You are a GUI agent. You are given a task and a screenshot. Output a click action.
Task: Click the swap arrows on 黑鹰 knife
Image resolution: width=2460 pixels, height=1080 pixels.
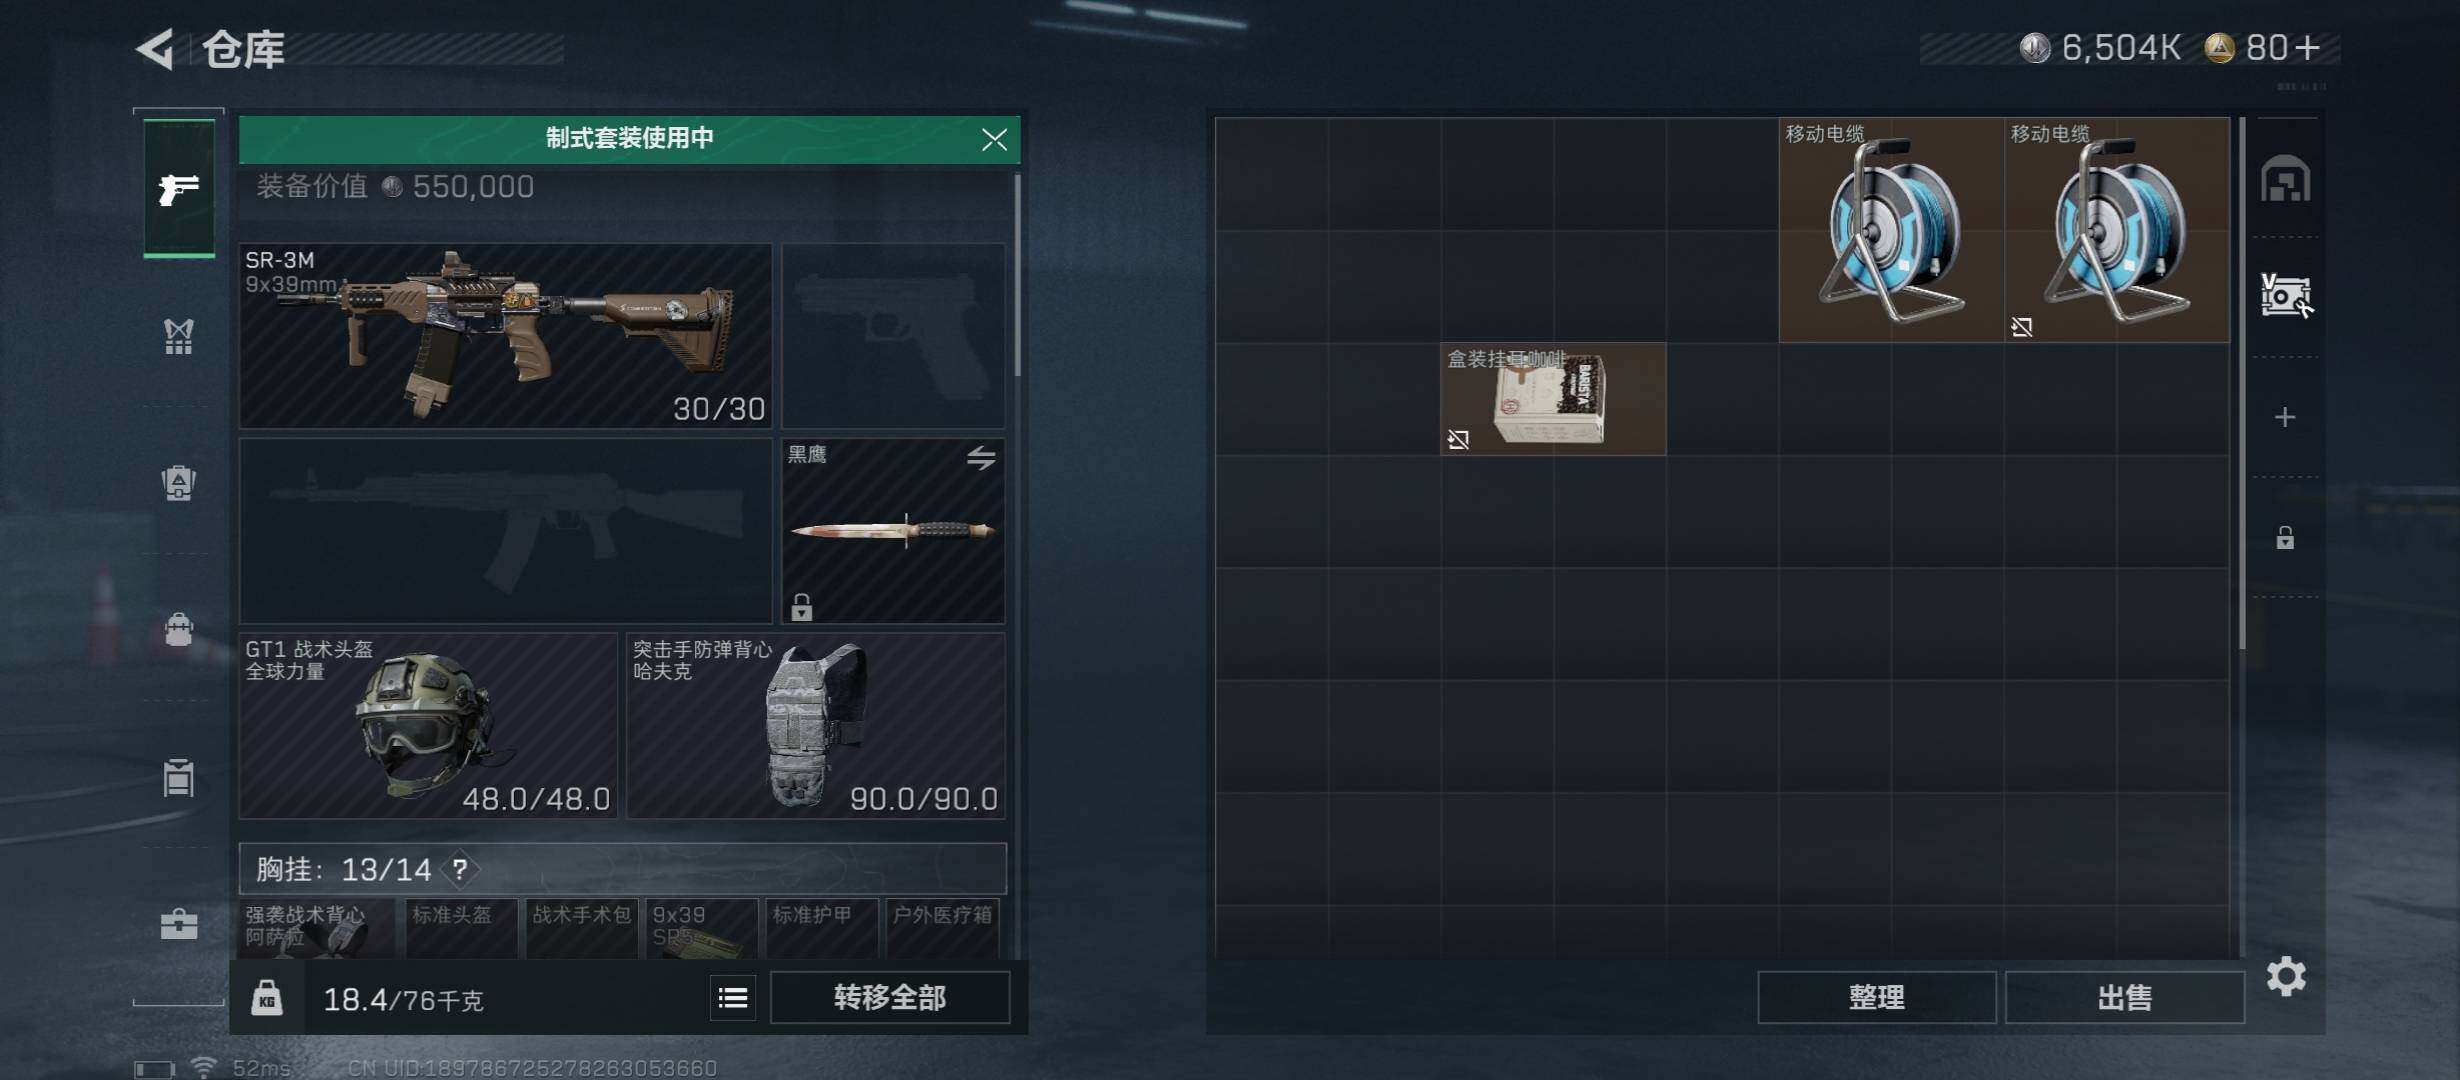[981, 458]
